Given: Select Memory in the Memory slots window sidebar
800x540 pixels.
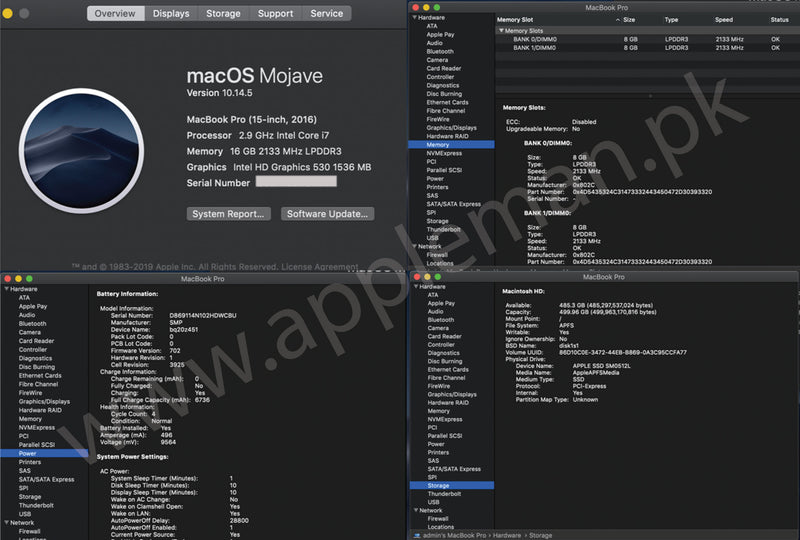Looking at the screenshot, I should click(452, 145).
